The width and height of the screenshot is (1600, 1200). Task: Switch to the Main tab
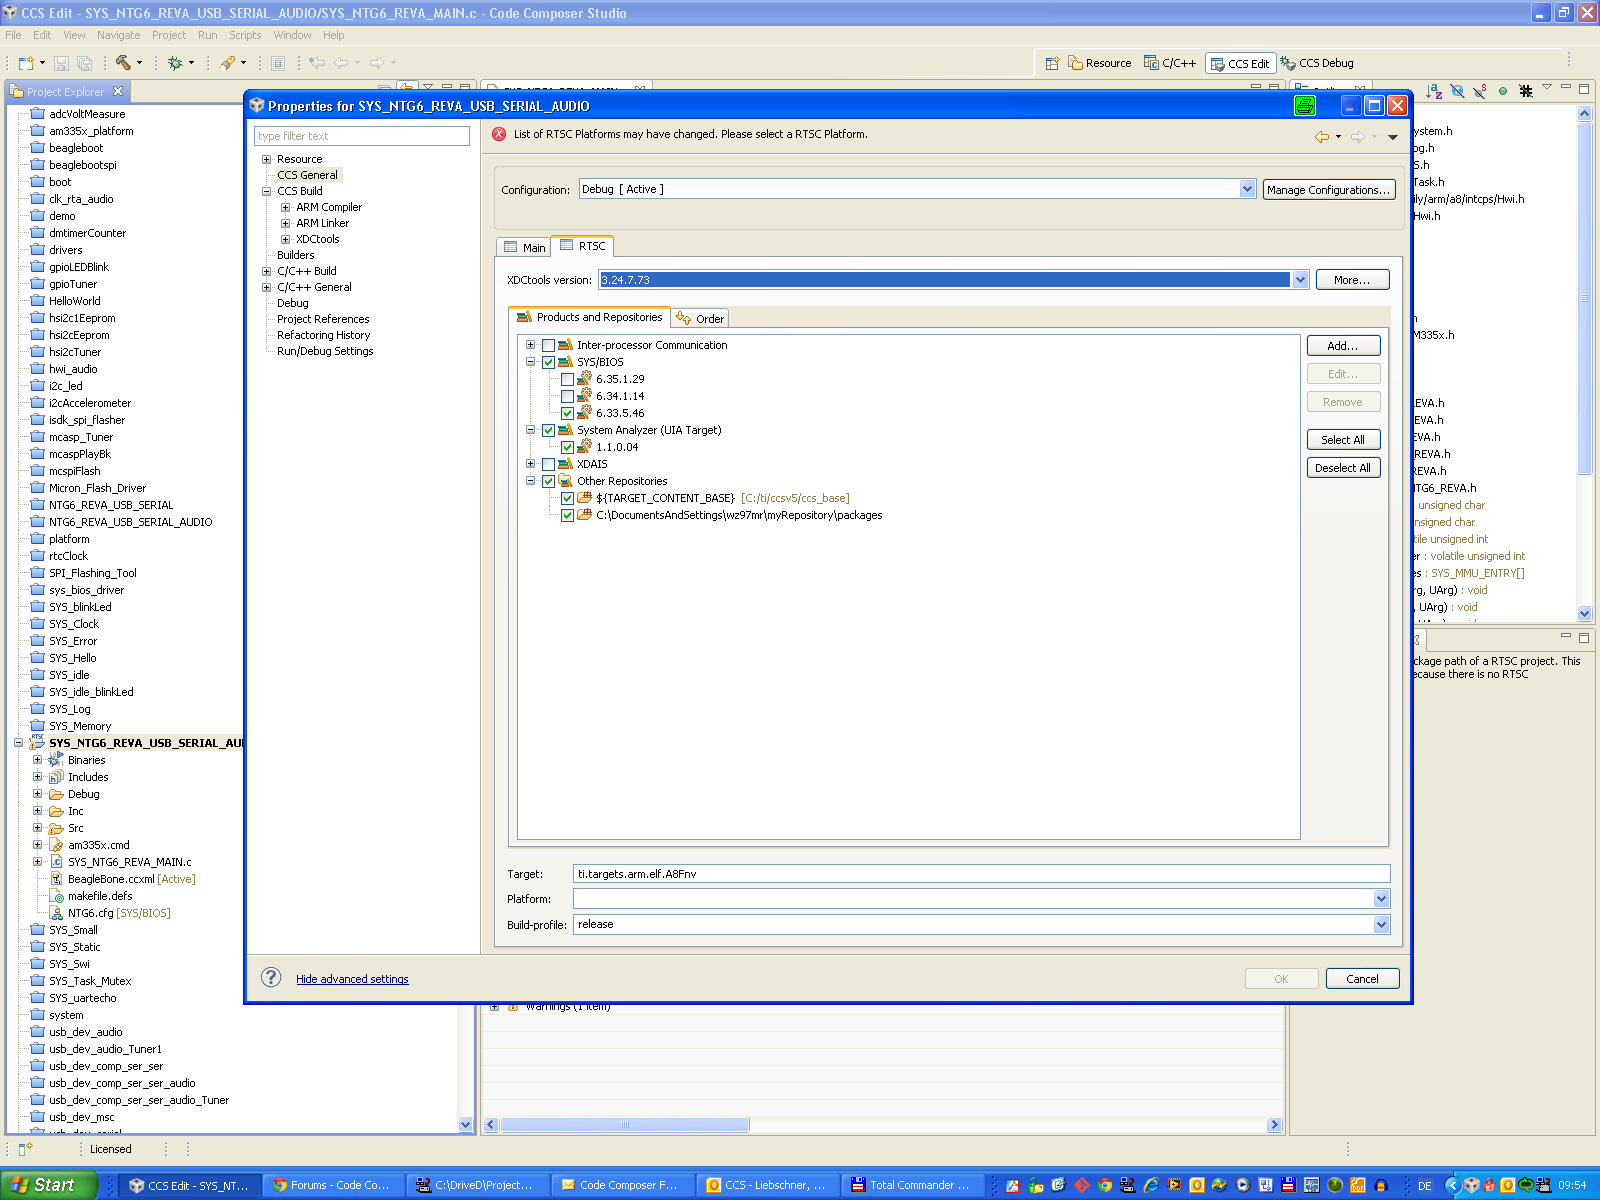(x=524, y=247)
